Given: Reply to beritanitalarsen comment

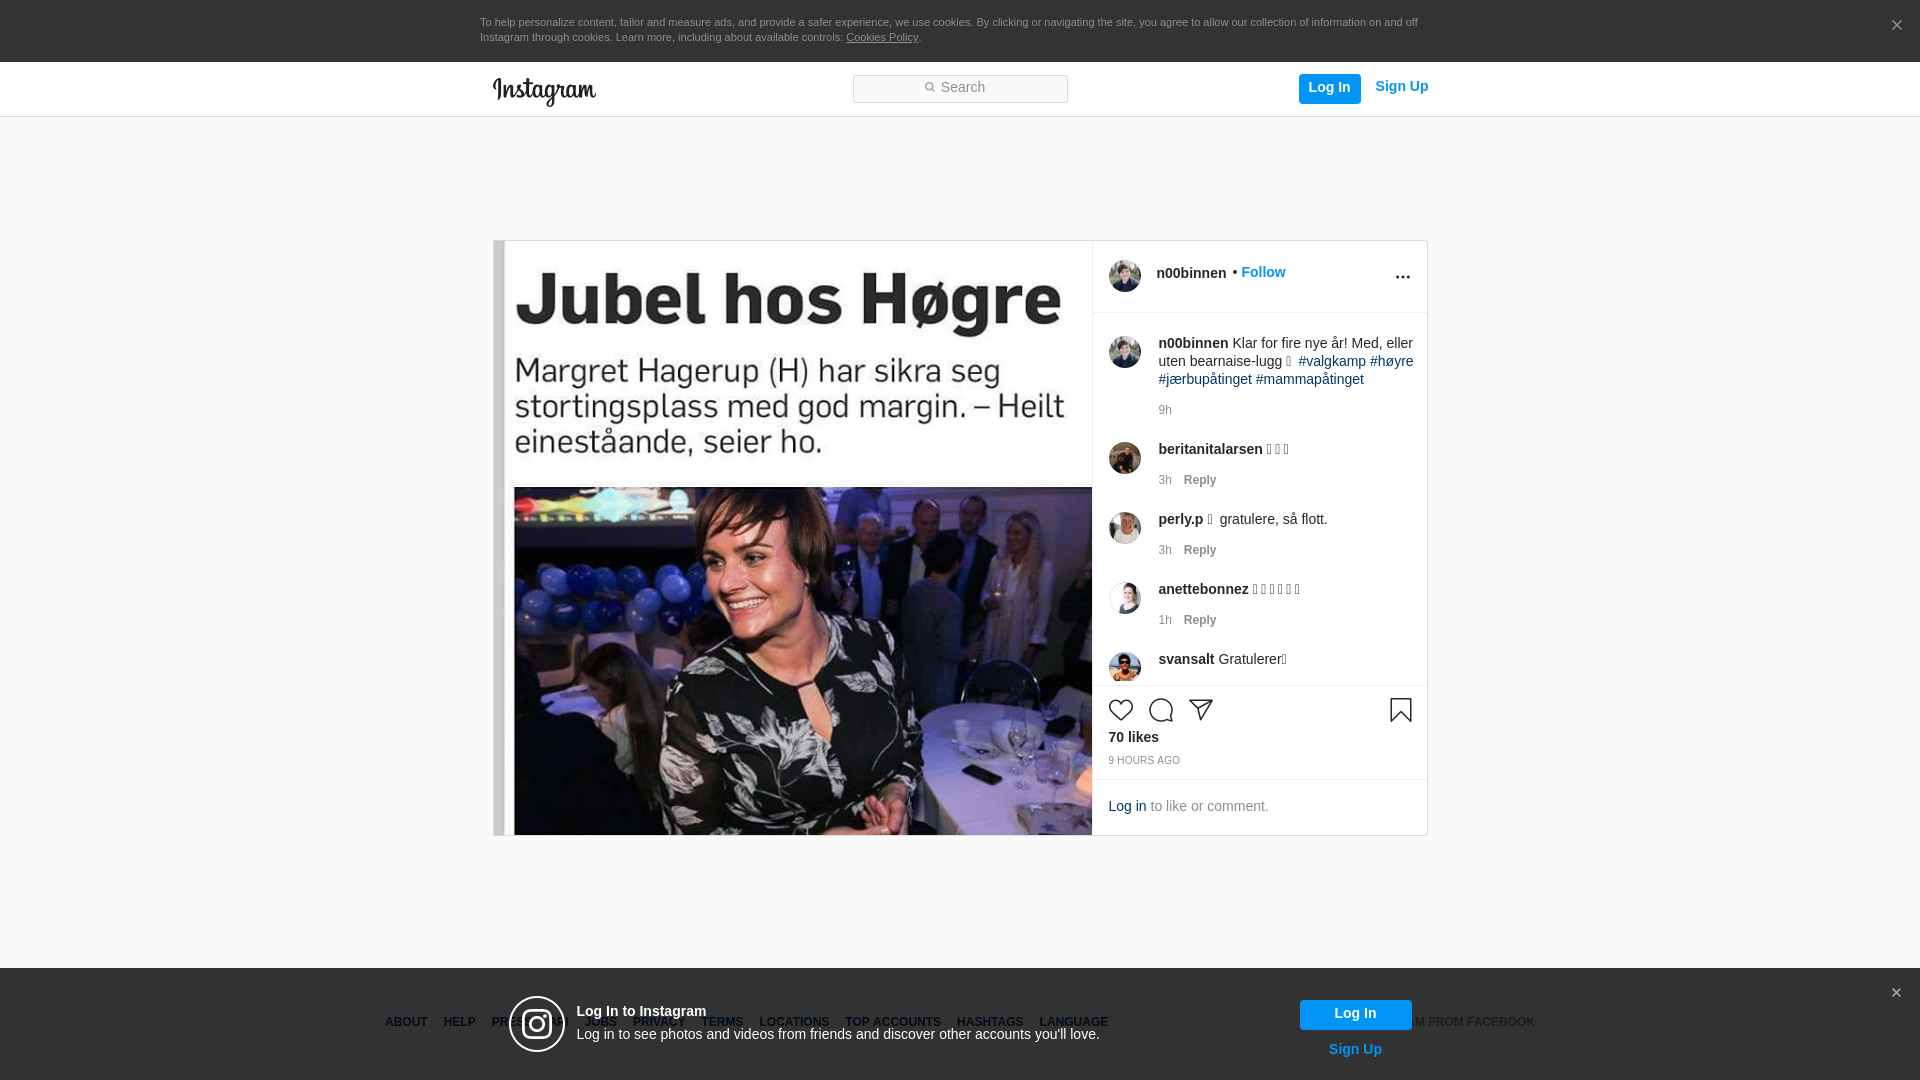Looking at the screenshot, I should tap(1200, 480).
